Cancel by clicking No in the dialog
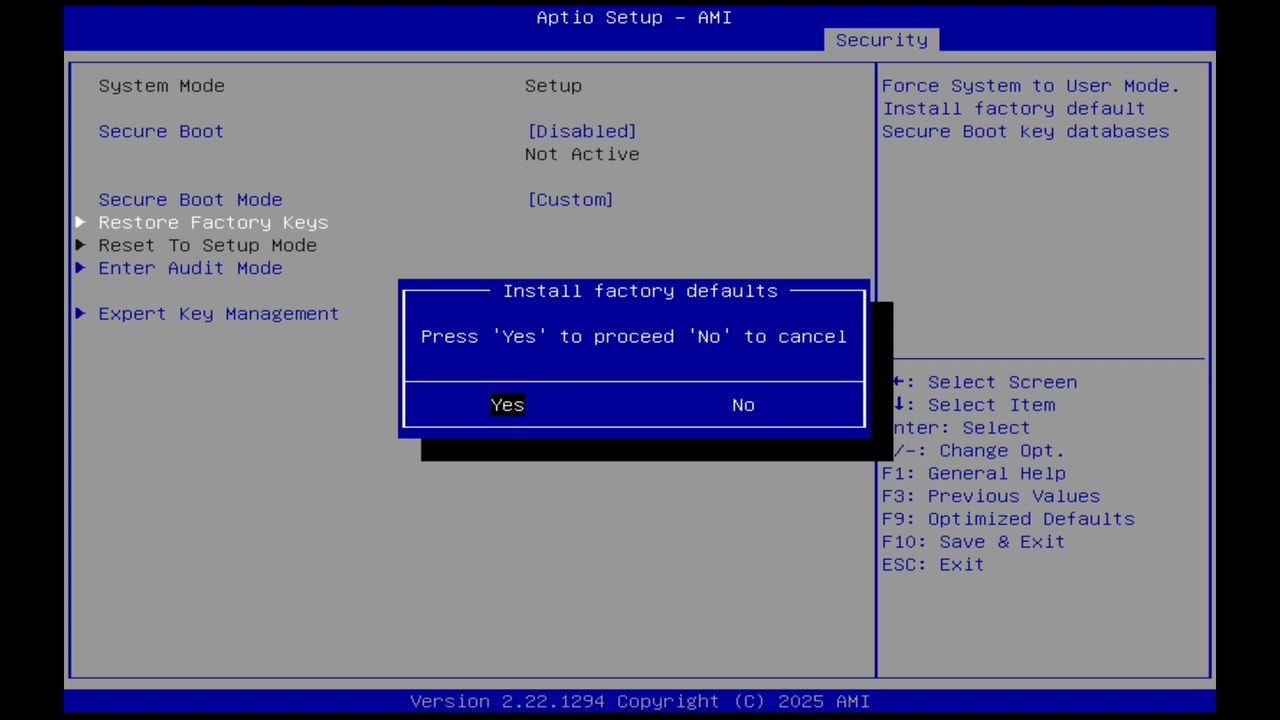The height and width of the screenshot is (720, 1280). click(743, 405)
